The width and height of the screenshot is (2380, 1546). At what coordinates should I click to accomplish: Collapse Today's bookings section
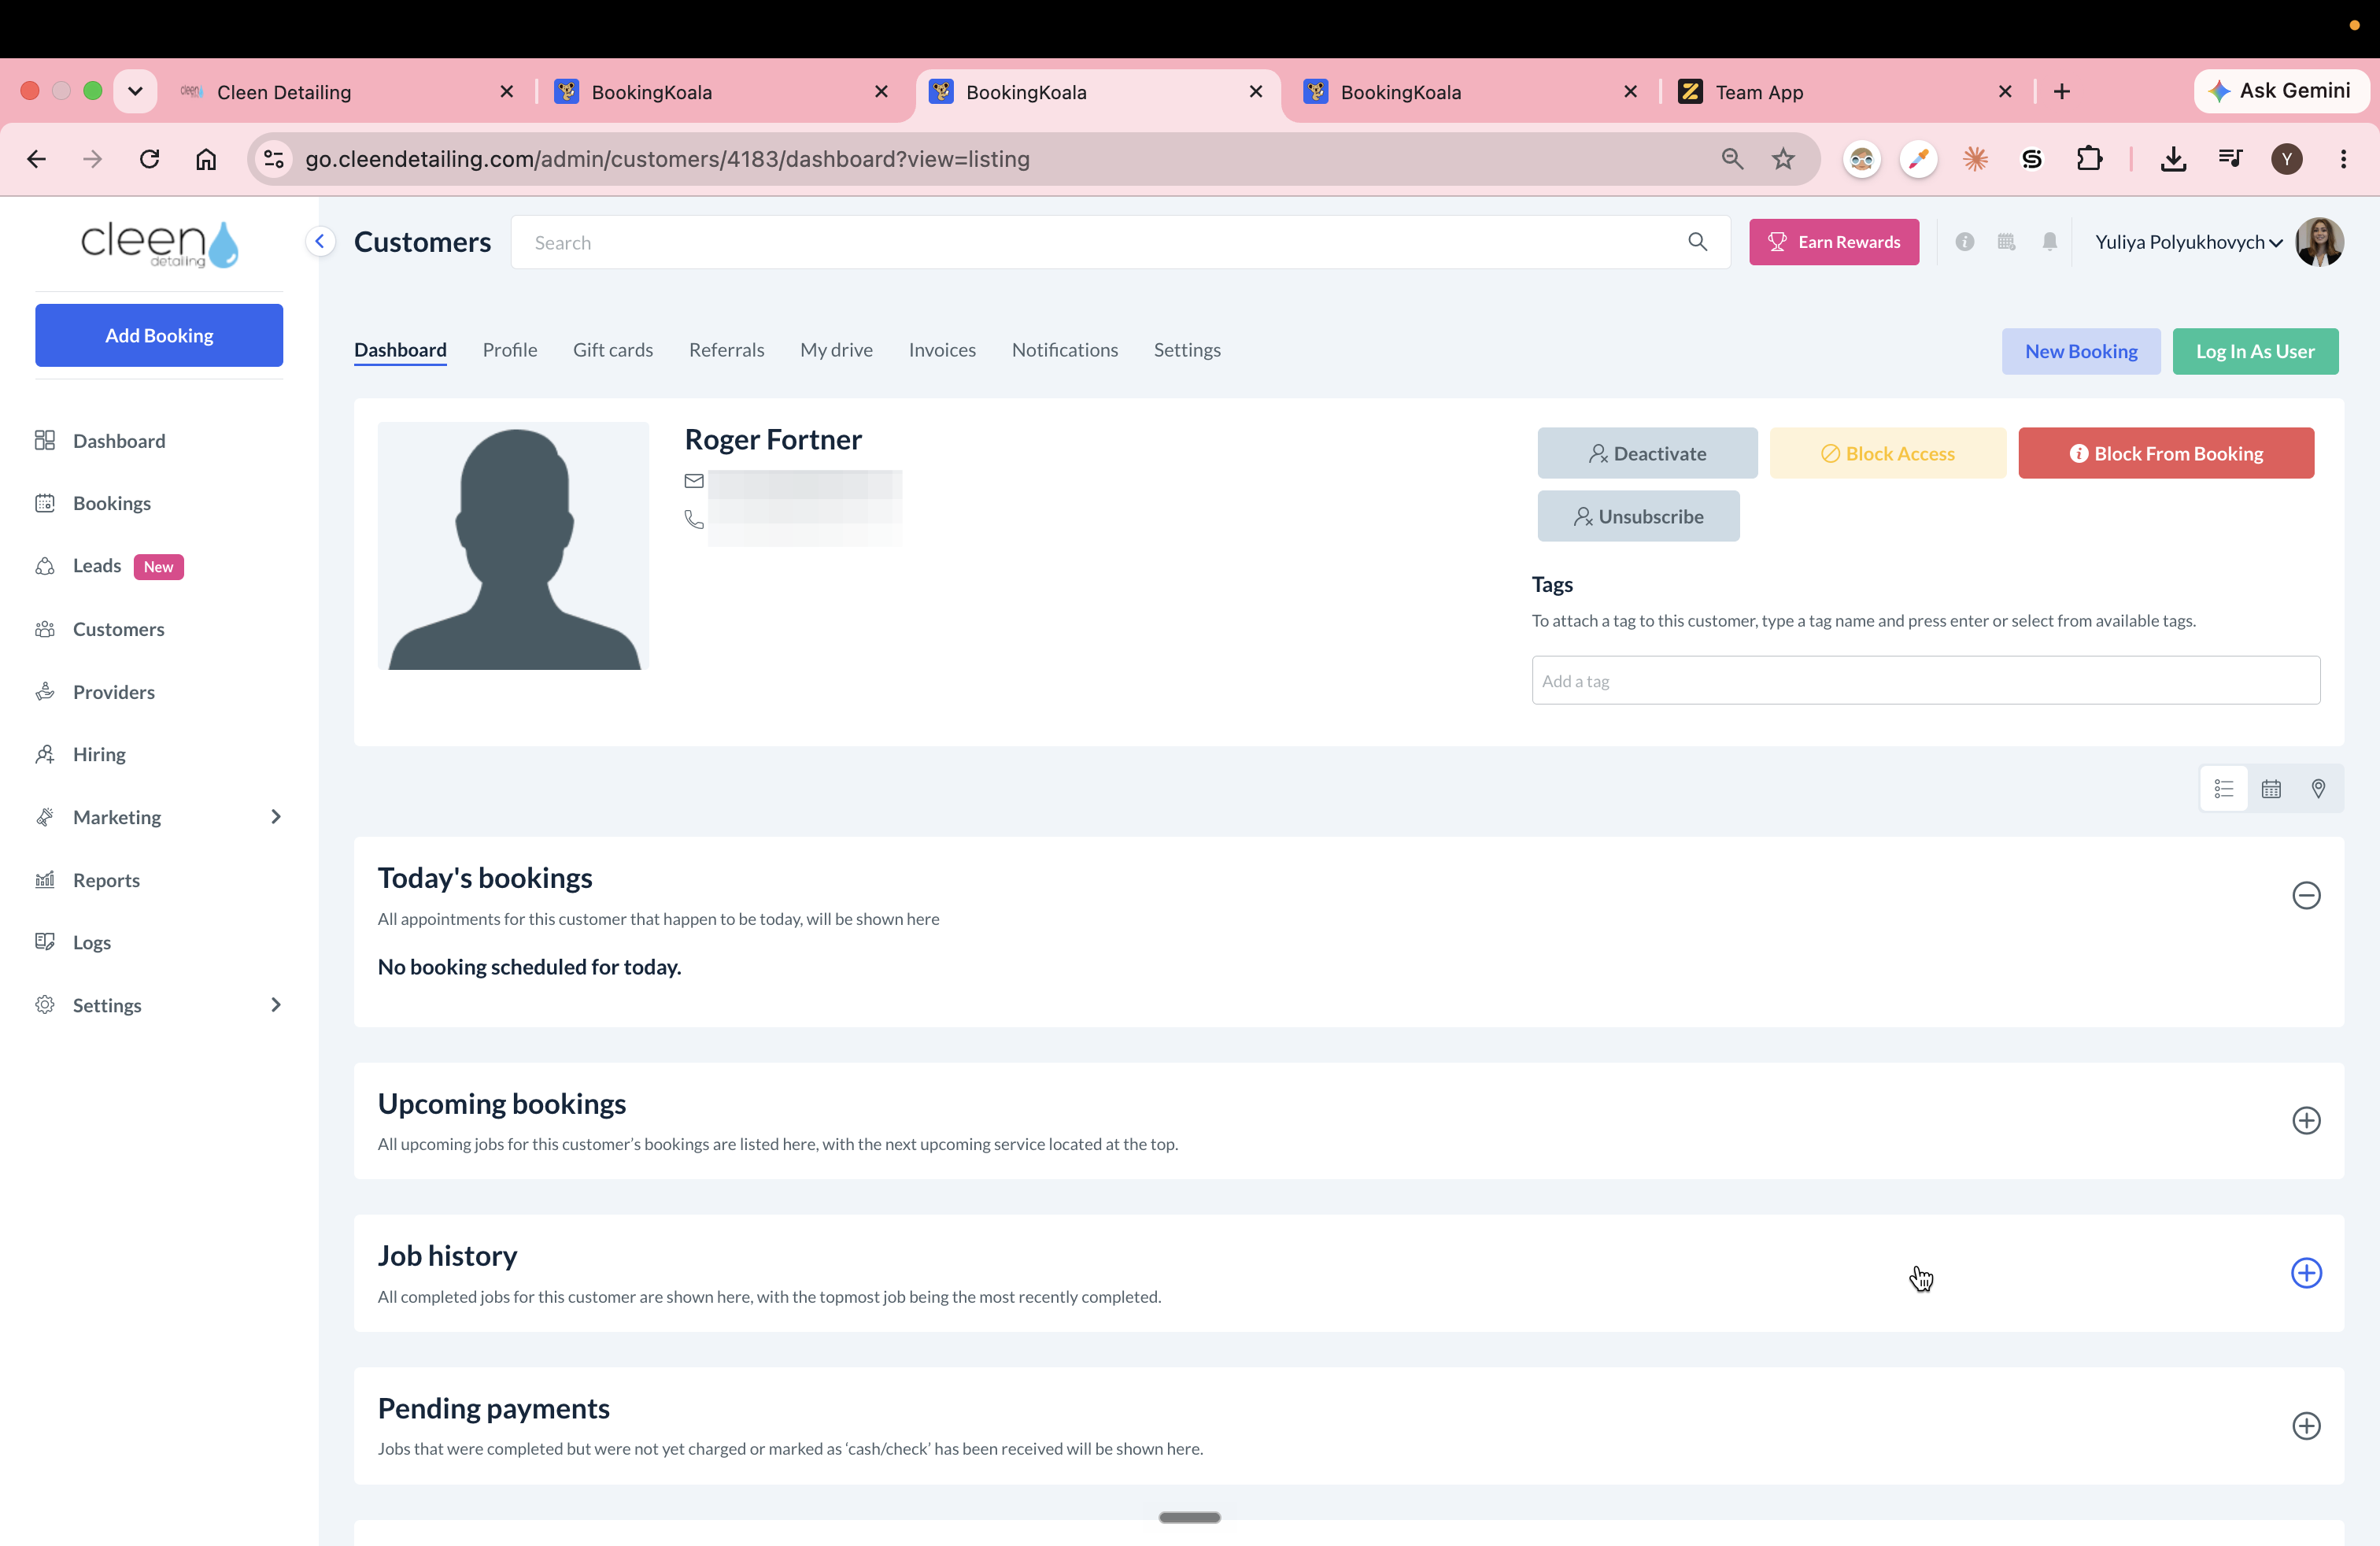point(2306,895)
